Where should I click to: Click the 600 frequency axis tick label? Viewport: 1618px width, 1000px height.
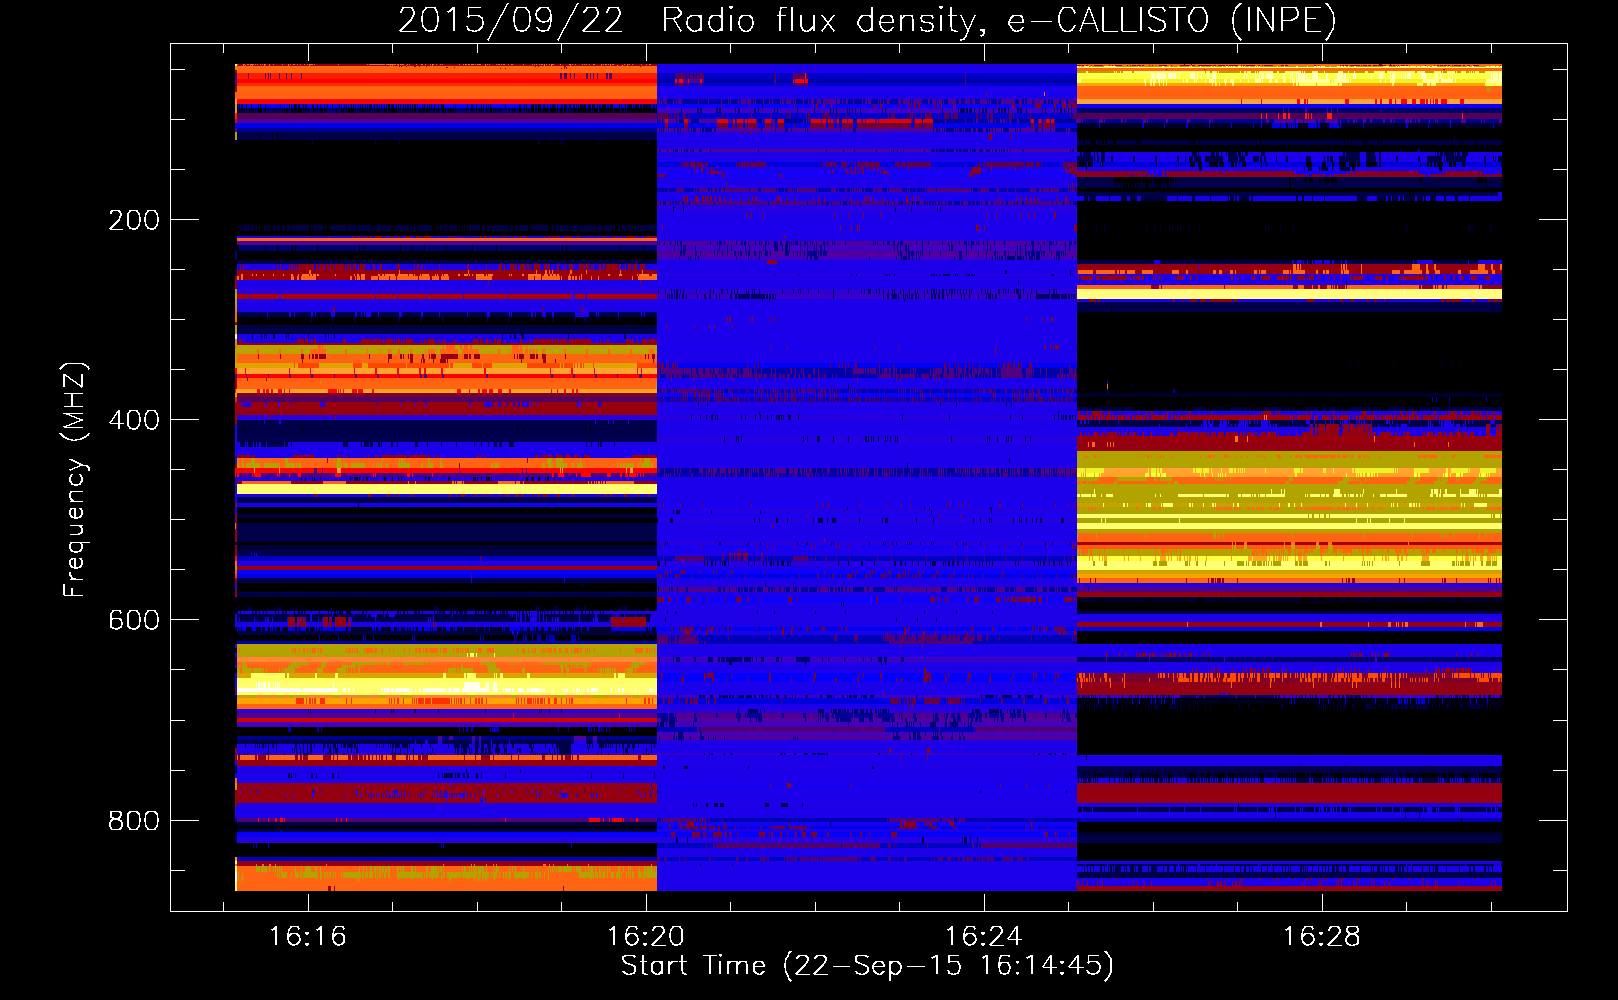coord(134,620)
